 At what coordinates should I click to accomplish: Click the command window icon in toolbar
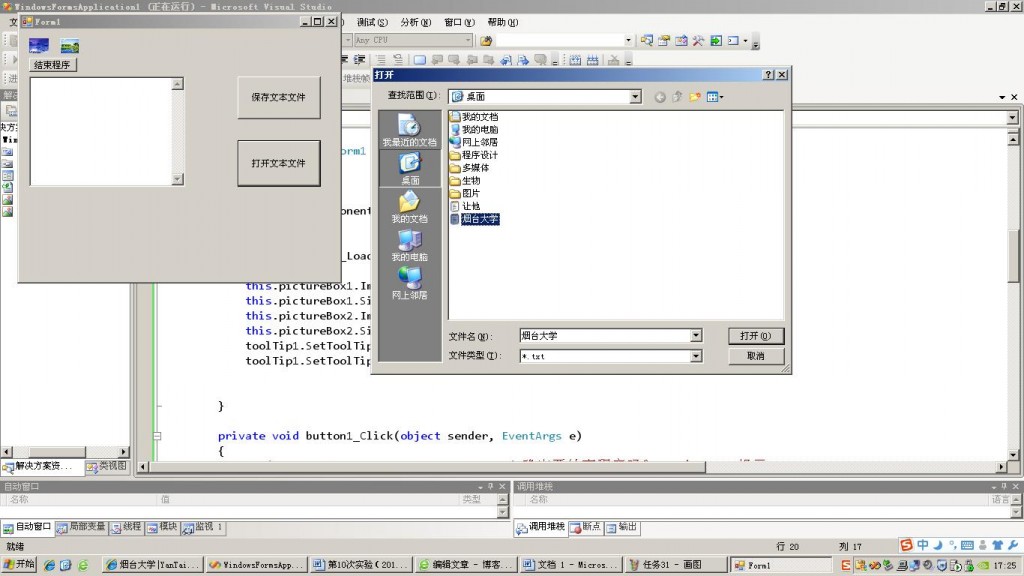(733, 40)
